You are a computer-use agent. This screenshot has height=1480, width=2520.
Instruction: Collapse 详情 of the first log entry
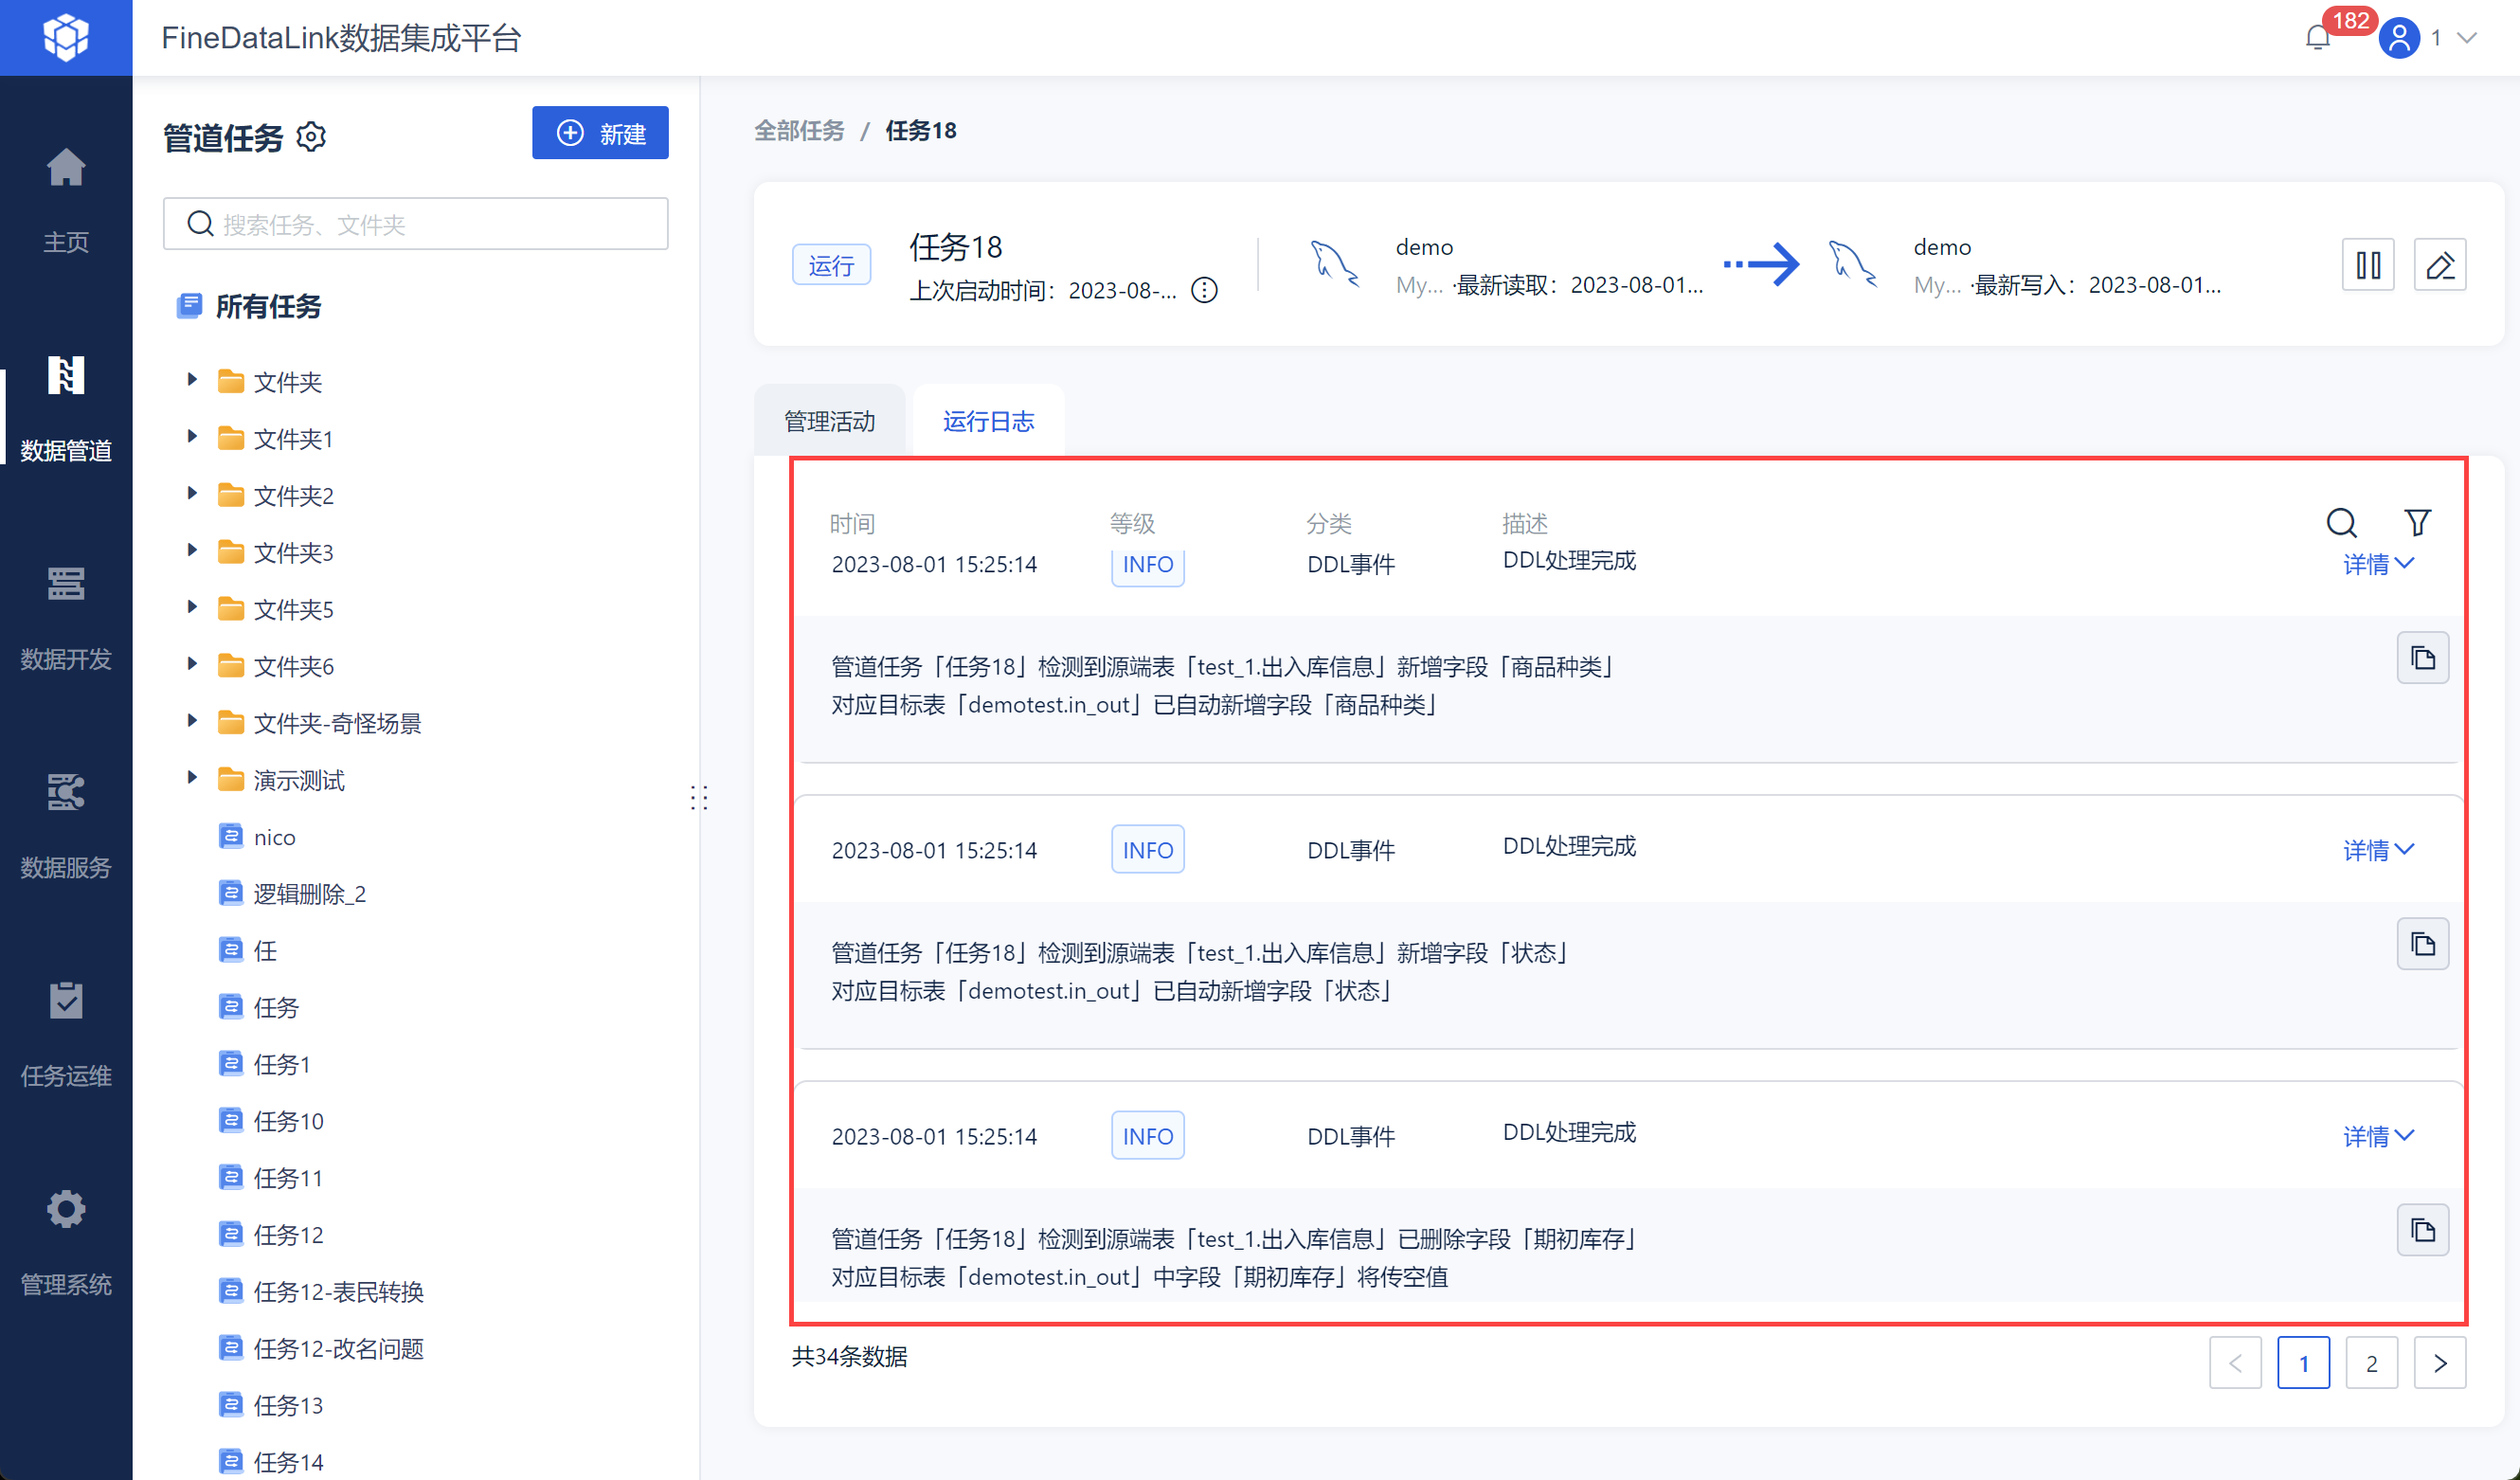click(2377, 564)
